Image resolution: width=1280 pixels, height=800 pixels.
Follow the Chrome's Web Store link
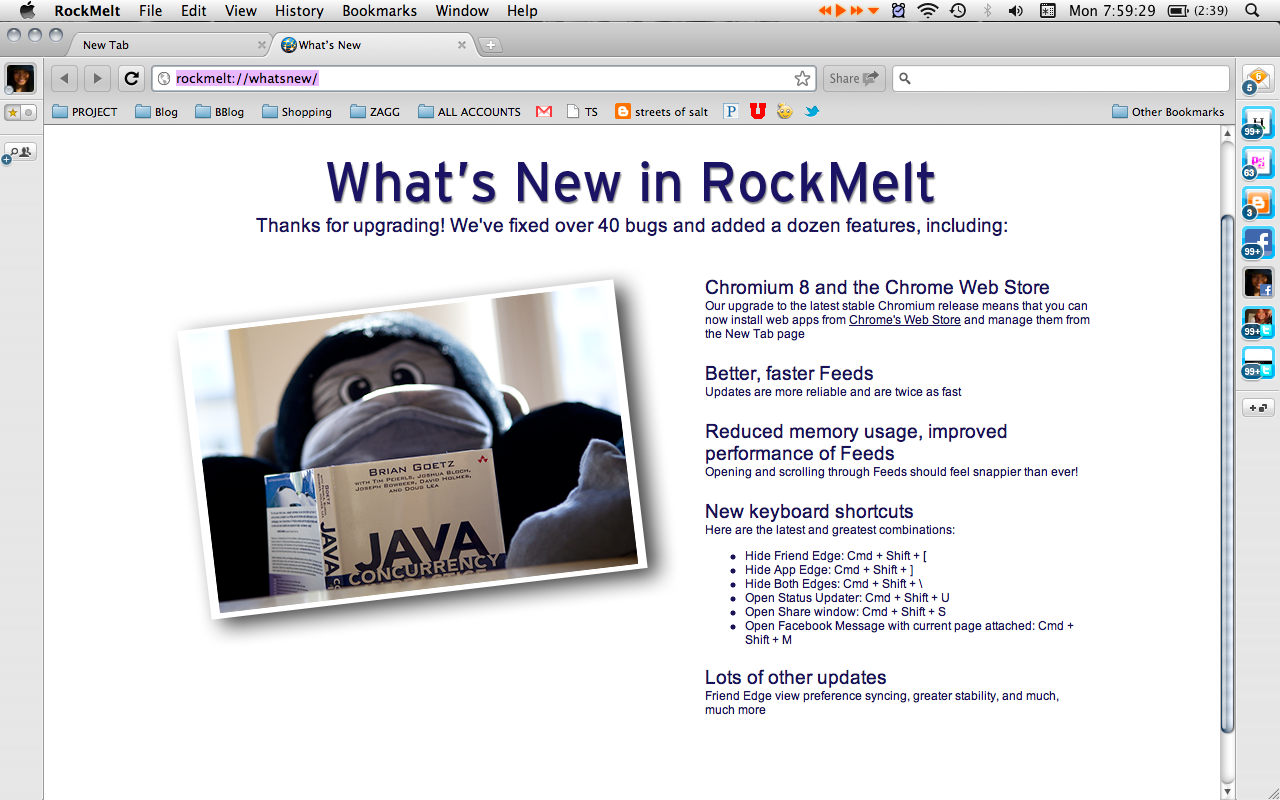905,320
